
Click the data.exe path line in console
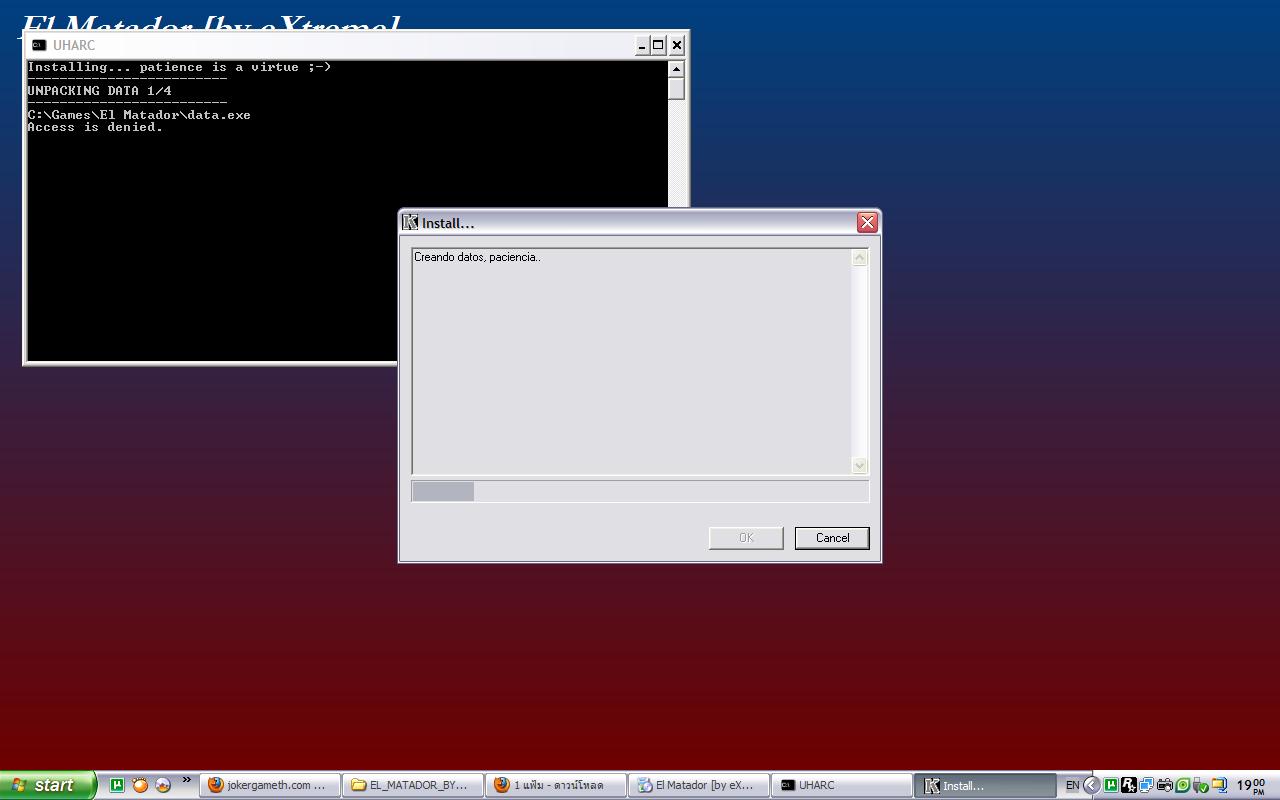[x=139, y=115]
